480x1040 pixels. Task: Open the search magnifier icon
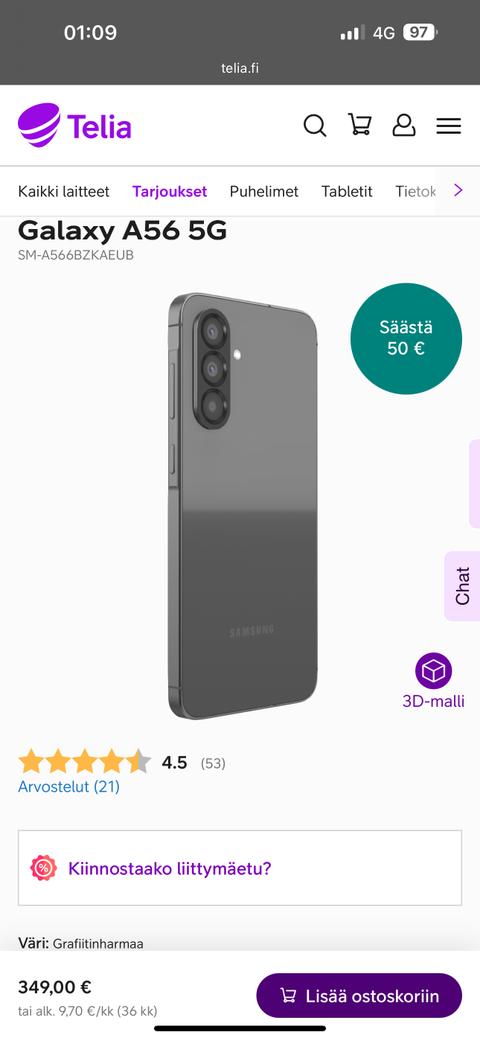(315, 125)
